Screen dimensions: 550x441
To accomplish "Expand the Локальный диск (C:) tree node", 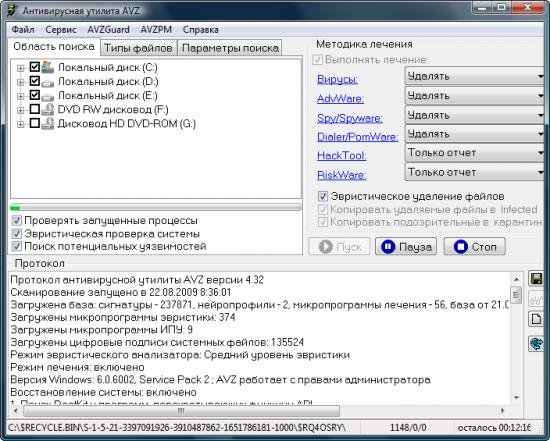I will tap(20, 68).
